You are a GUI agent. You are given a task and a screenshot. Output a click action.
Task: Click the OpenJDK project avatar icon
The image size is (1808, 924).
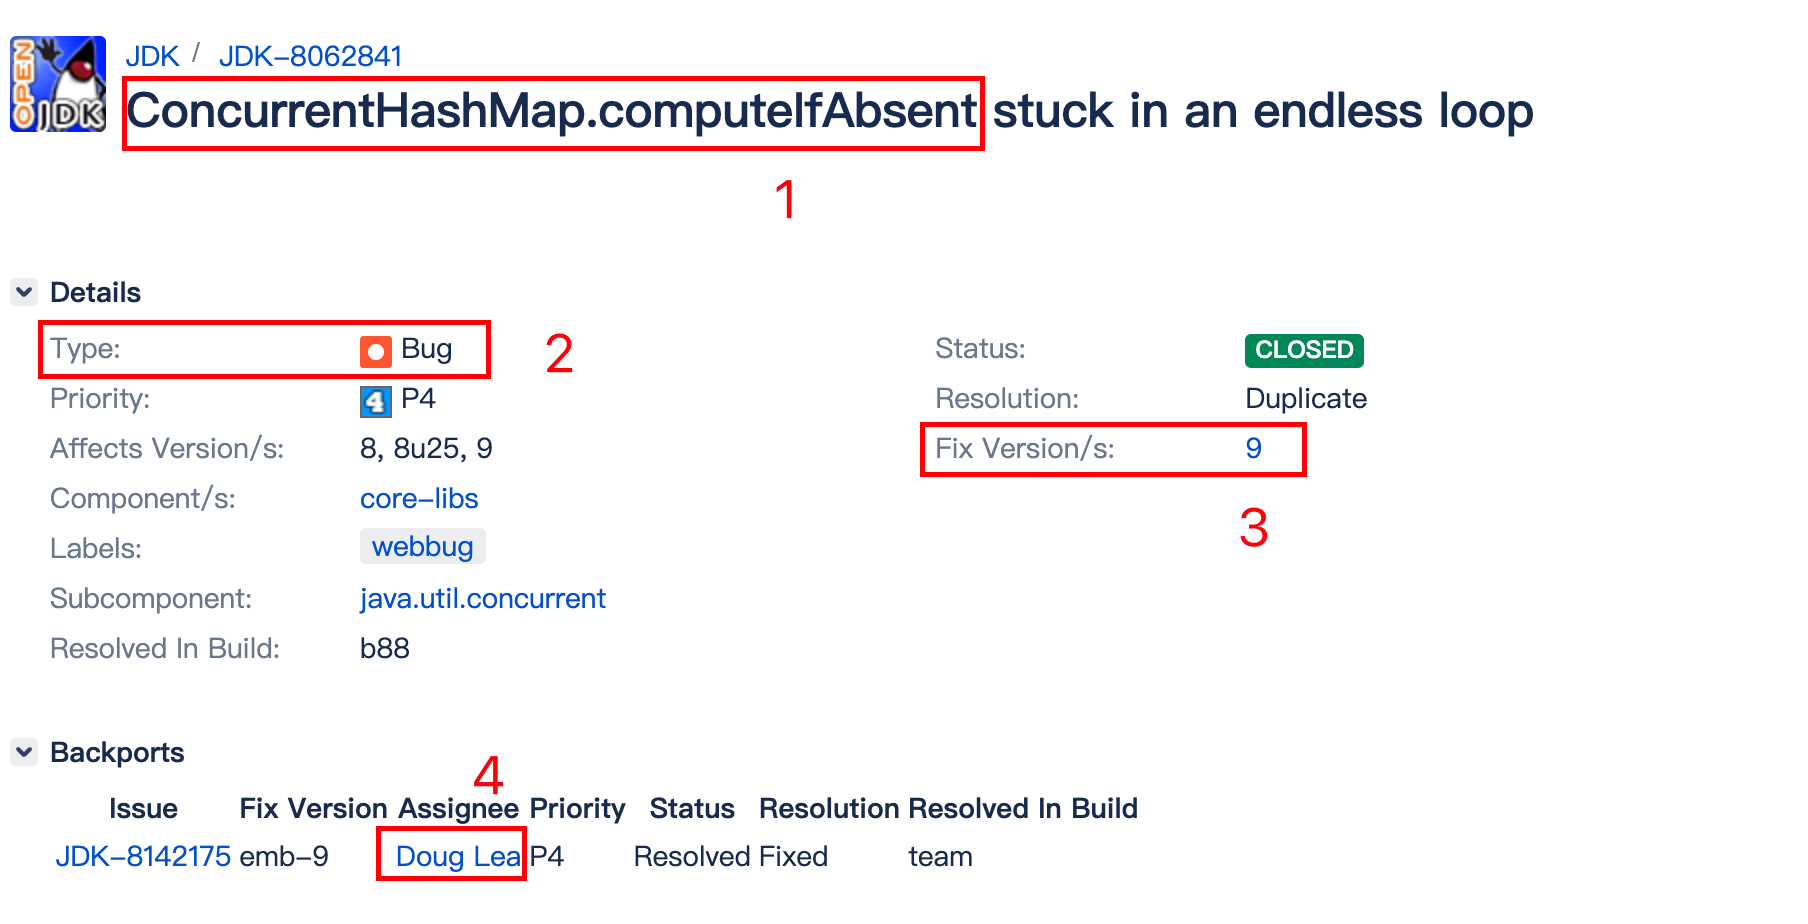tap(58, 84)
